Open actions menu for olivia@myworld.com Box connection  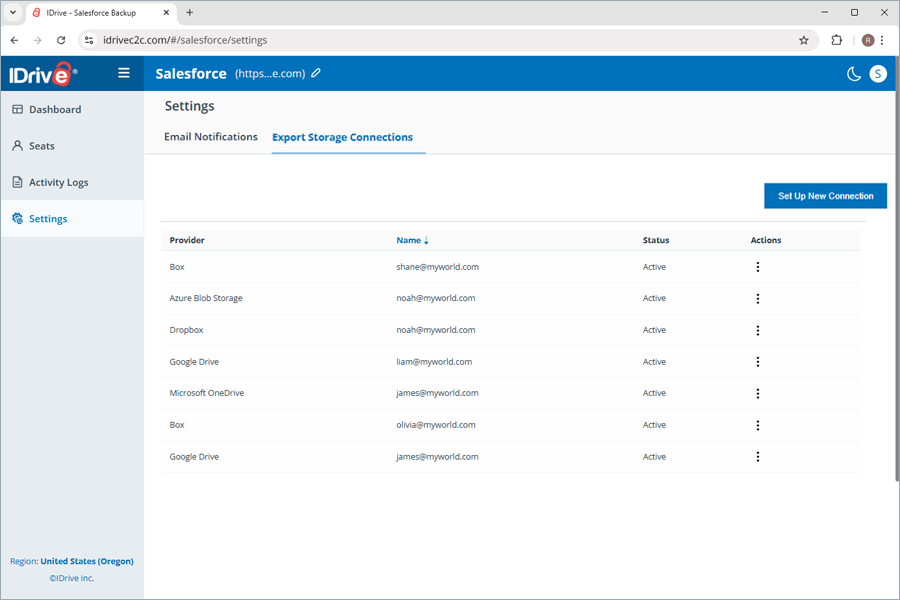(758, 426)
